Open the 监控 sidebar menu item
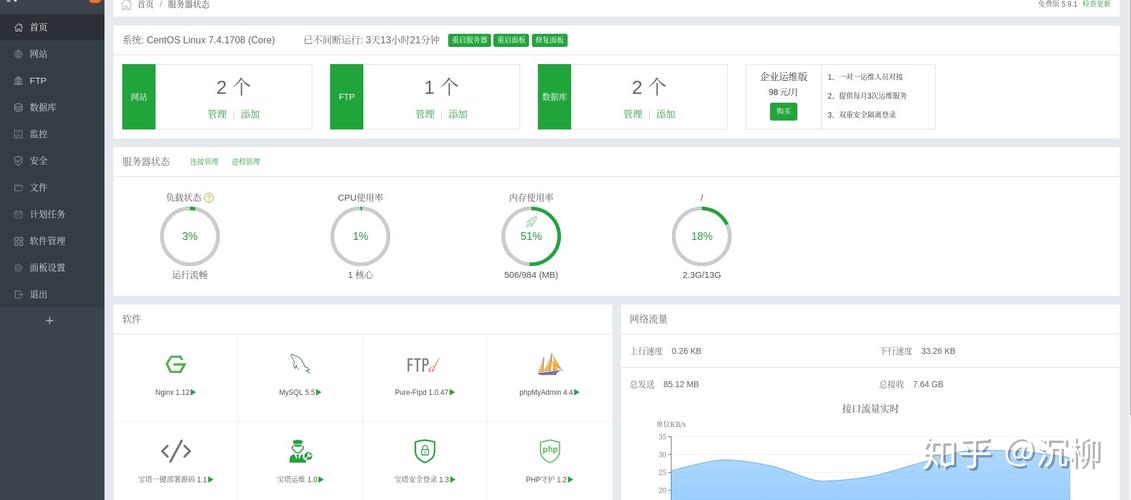 pyautogui.click(x=52, y=134)
